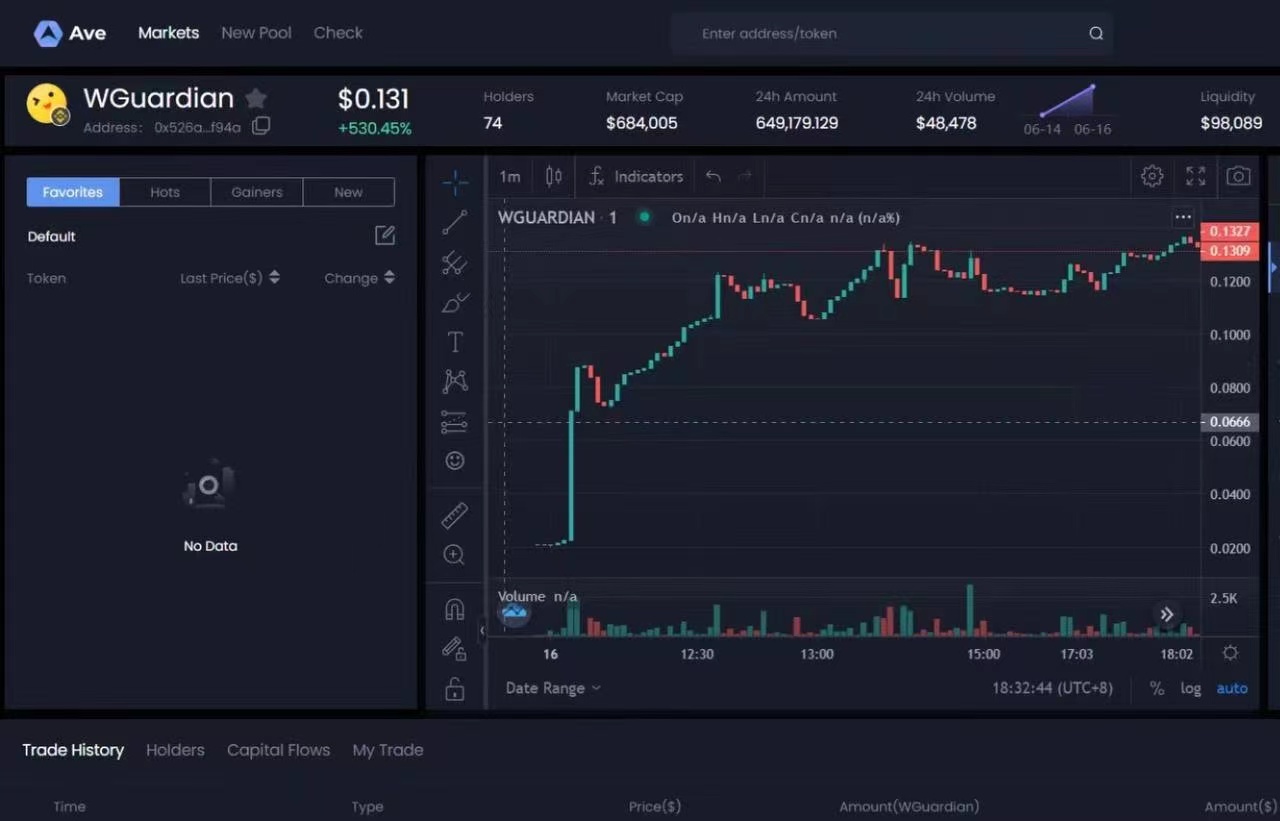The height and width of the screenshot is (821, 1280).
Task: Toggle percent scale on chart
Action: coord(1157,688)
